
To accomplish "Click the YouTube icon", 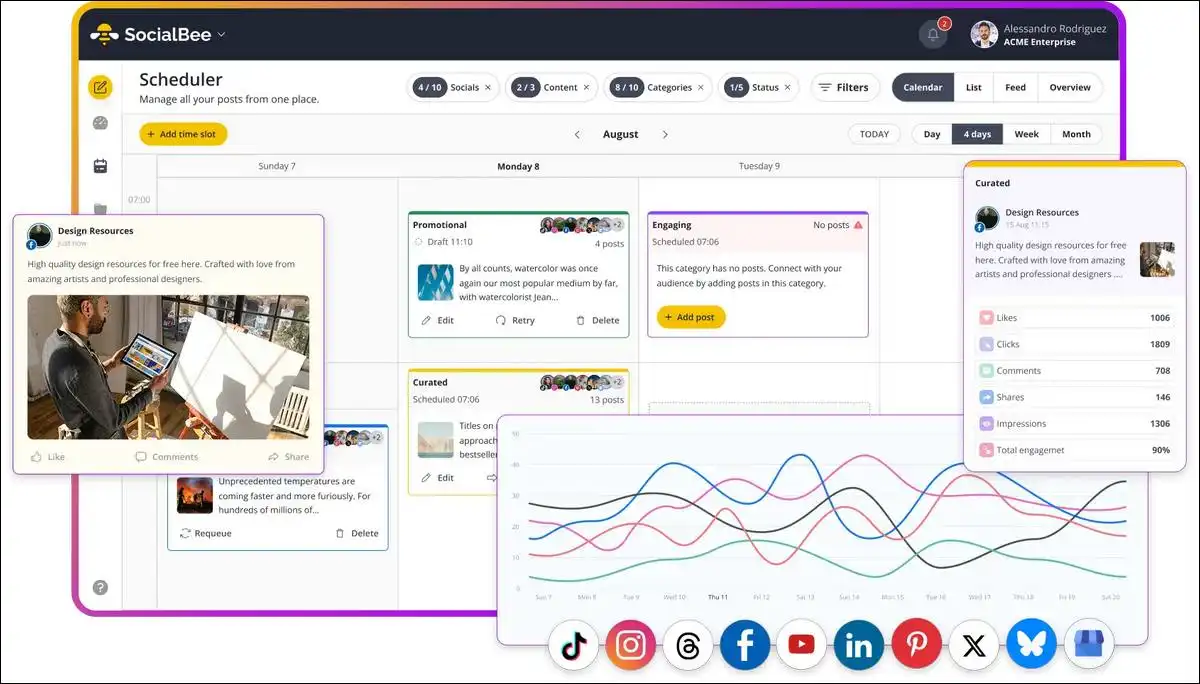I will tap(802, 646).
